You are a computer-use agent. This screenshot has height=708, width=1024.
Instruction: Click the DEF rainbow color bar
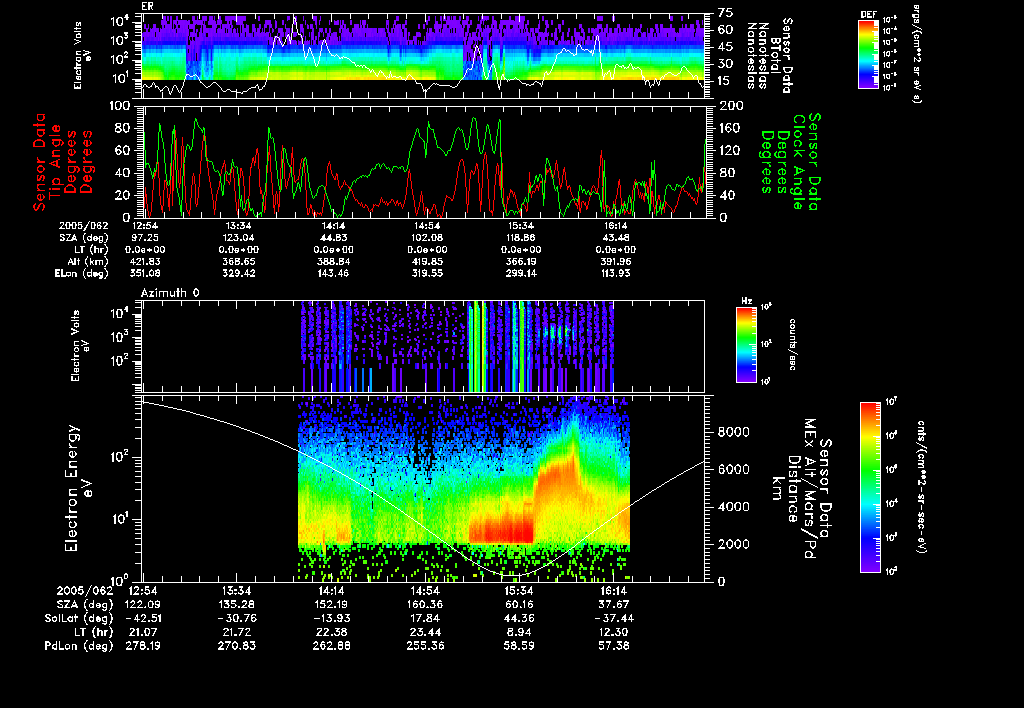(868, 54)
